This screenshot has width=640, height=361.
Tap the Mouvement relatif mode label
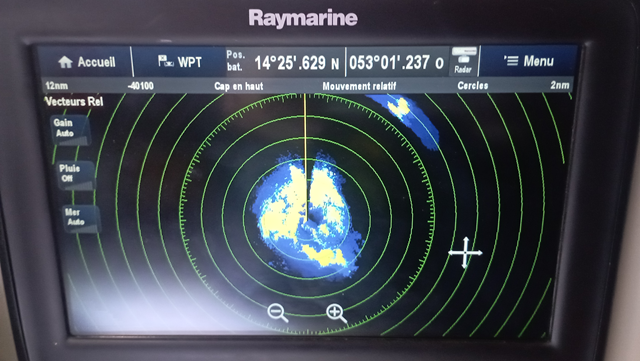tap(359, 86)
